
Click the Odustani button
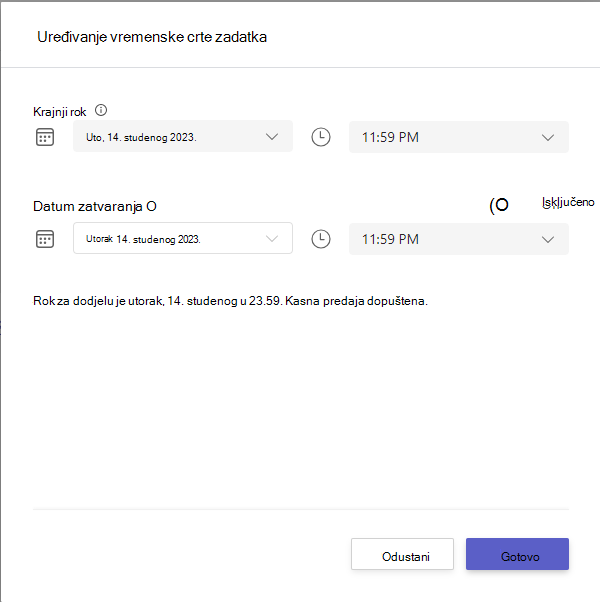402,554
